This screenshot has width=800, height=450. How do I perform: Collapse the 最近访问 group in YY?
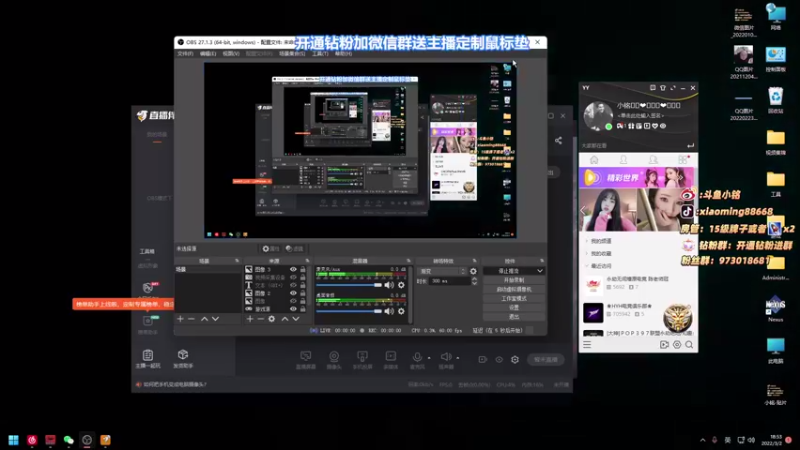(586, 266)
